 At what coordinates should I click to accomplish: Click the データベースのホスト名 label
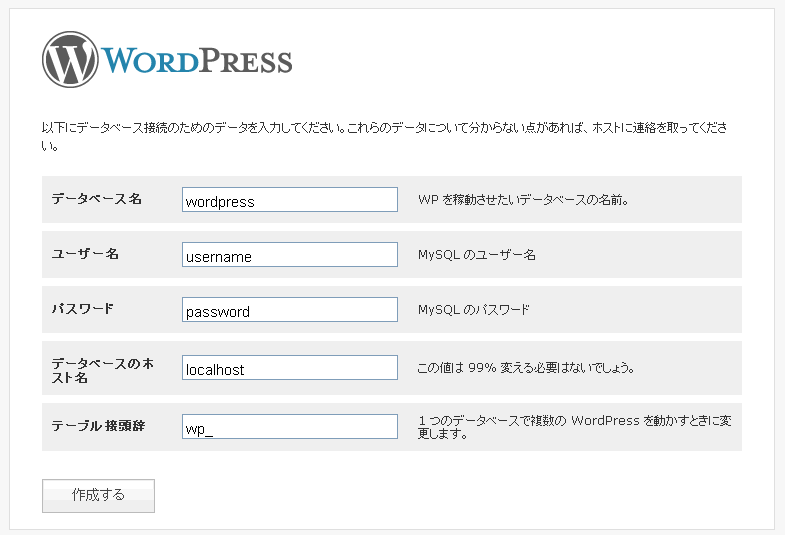pyautogui.click(x=103, y=370)
